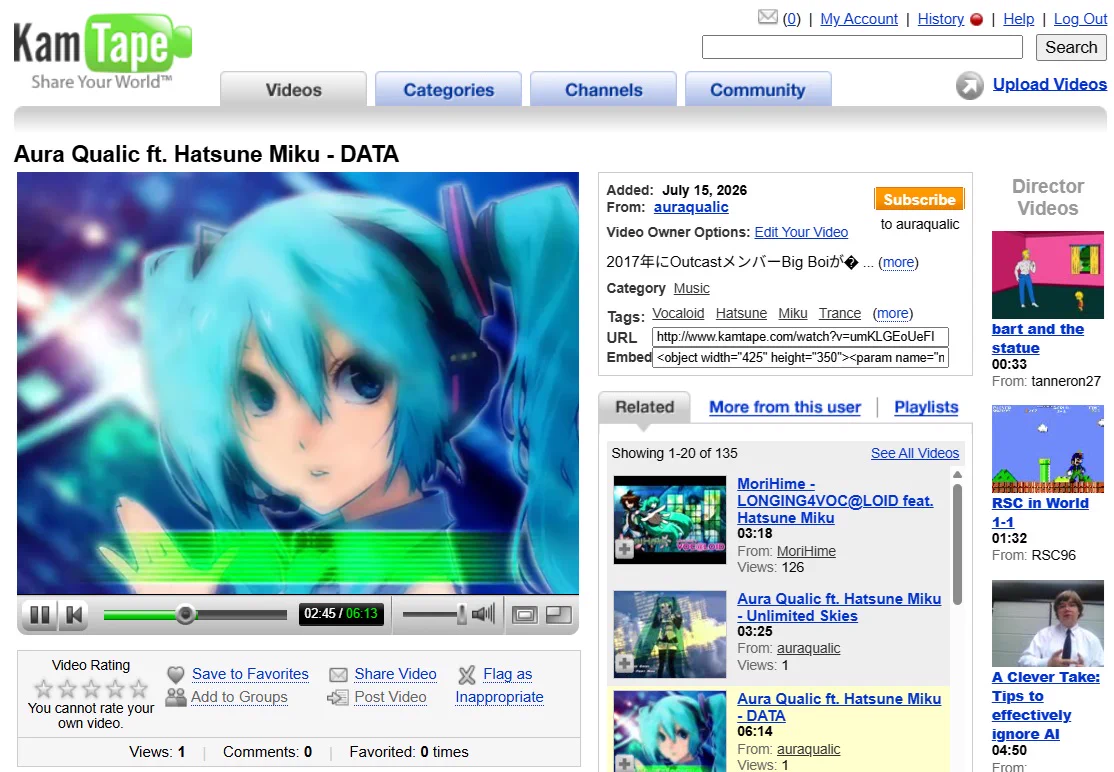Click the fifth rating star

click(139, 688)
